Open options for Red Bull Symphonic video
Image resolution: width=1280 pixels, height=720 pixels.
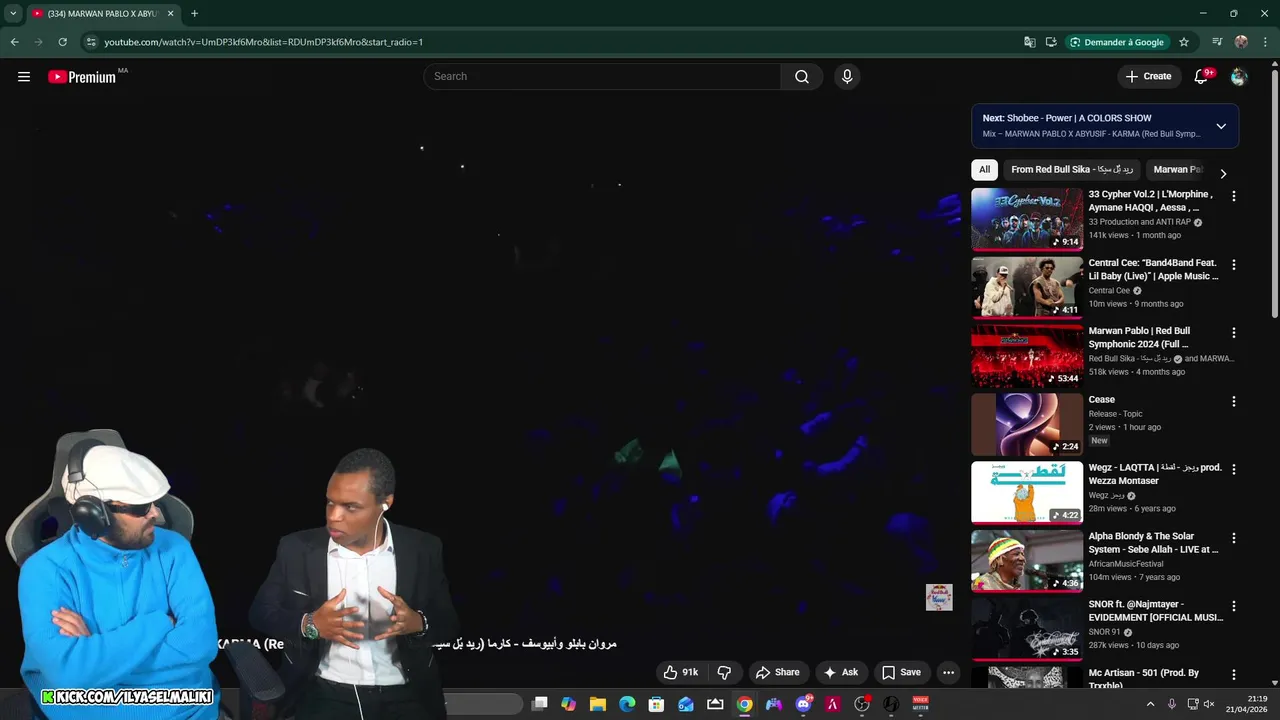pyautogui.click(x=1234, y=333)
